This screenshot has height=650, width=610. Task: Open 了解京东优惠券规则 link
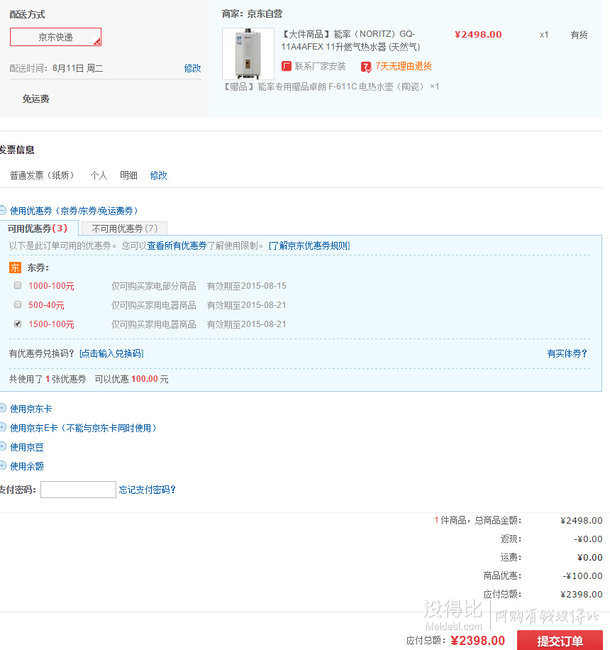309,246
